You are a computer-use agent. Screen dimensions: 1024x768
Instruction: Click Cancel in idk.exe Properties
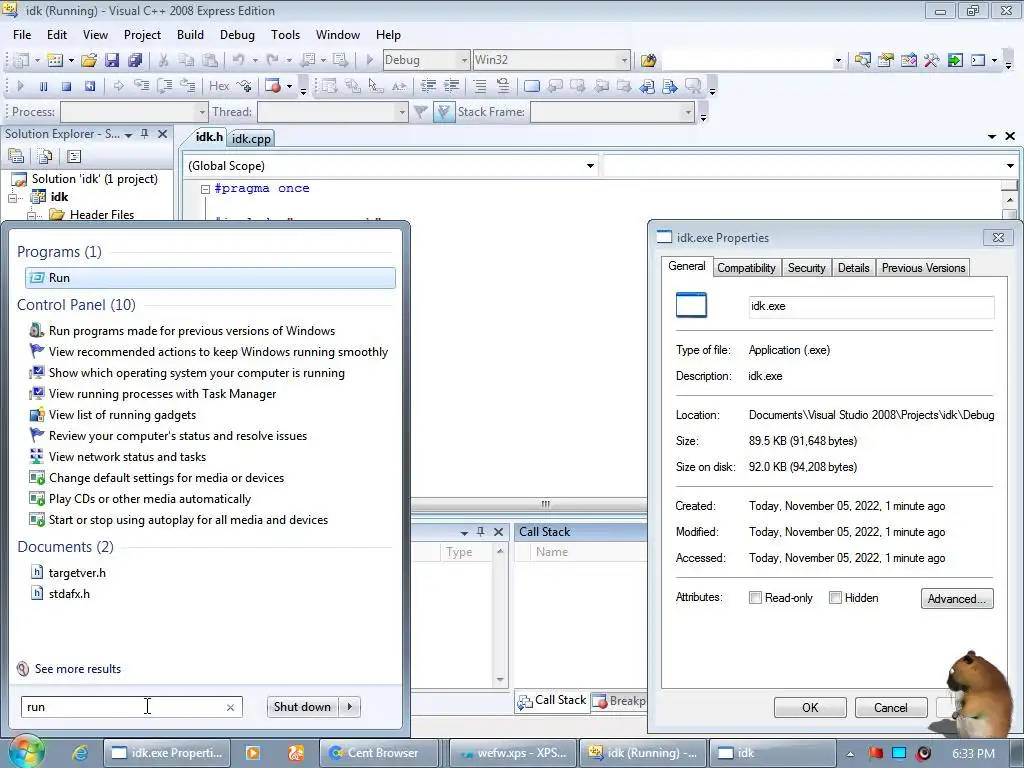[x=891, y=708]
